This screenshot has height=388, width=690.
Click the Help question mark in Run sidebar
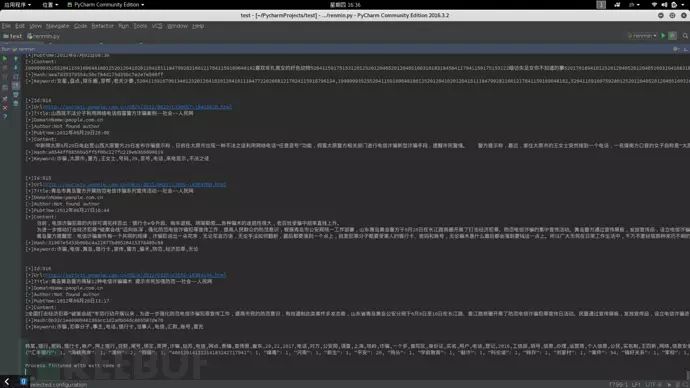pos(5,117)
